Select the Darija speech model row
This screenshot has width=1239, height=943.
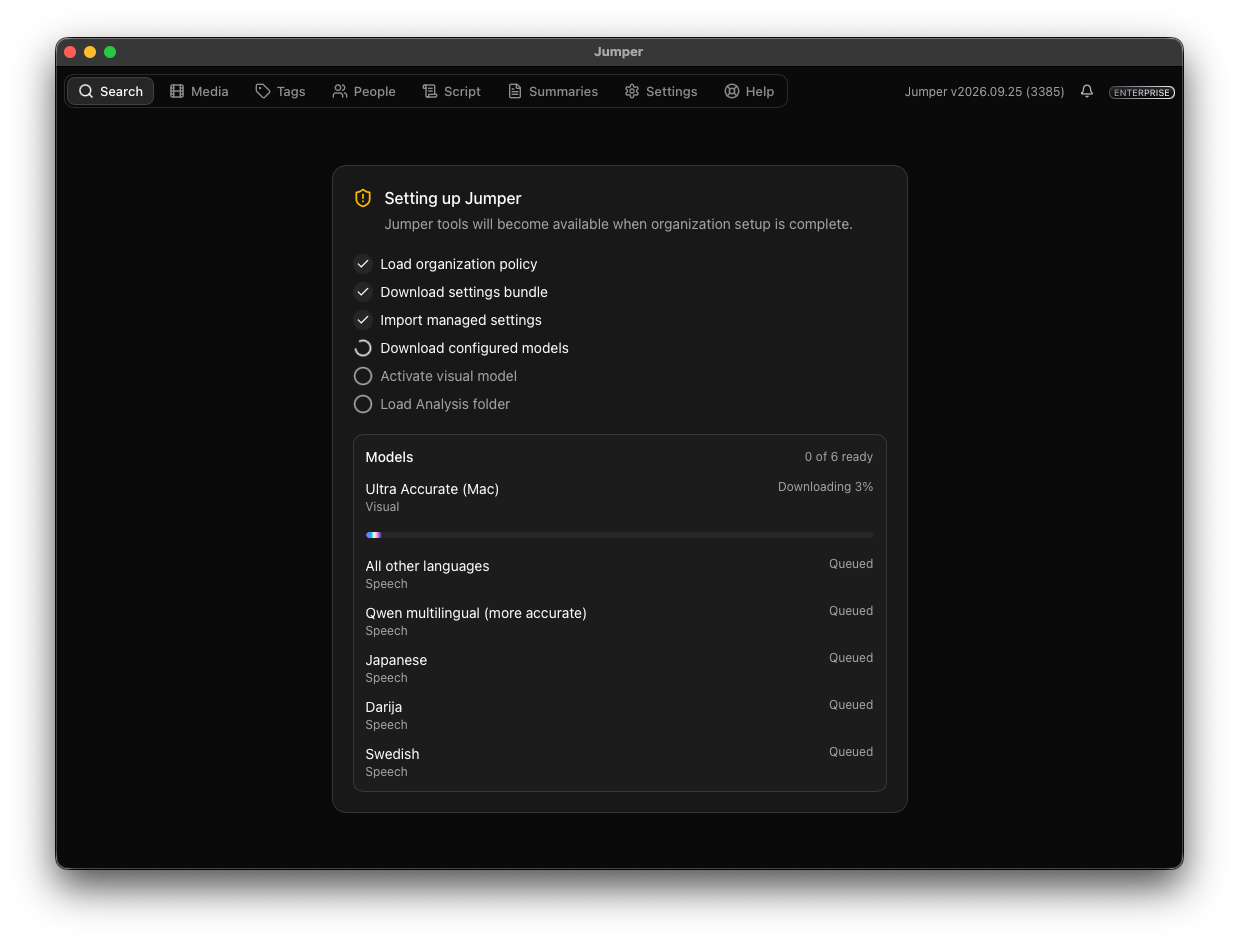[x=619, y=715]
